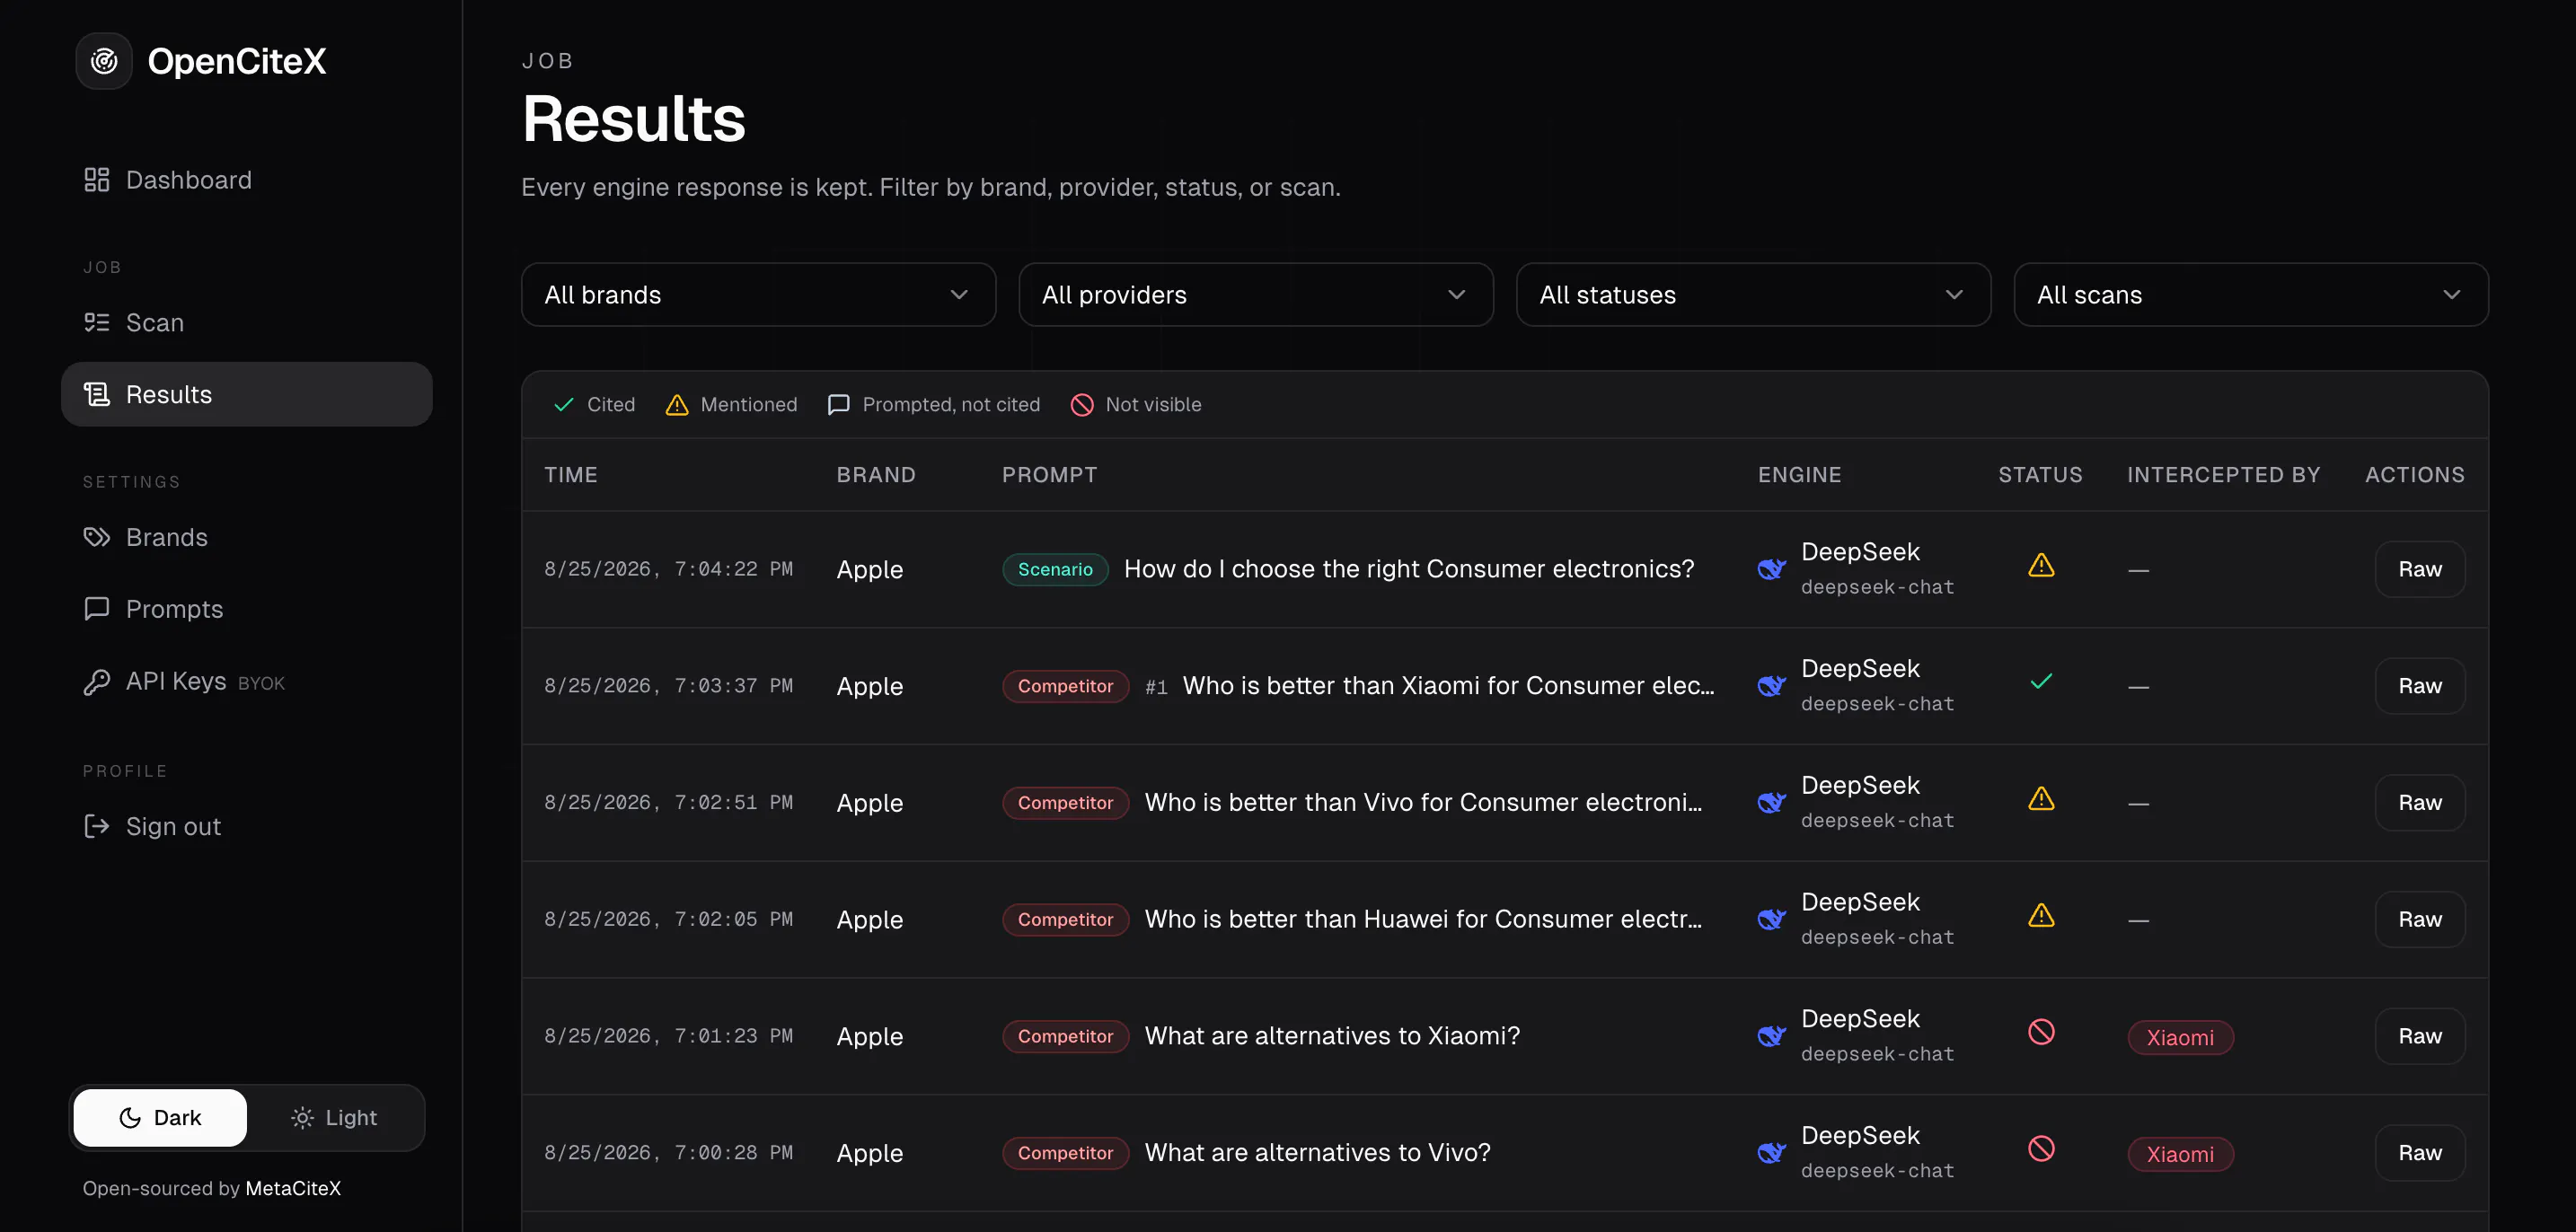This screenshot has height=1232, width=2576.
Task: Click the Cited checkmark status in 7:03:37 PM row
Action: pyautogui.click(x=2041, y=682)
